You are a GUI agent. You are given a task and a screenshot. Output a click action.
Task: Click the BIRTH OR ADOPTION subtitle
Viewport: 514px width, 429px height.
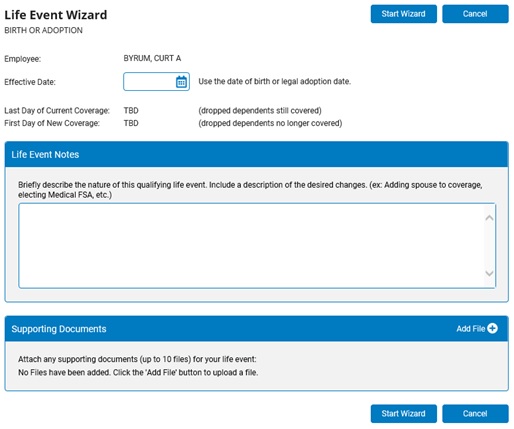point(43,30)
